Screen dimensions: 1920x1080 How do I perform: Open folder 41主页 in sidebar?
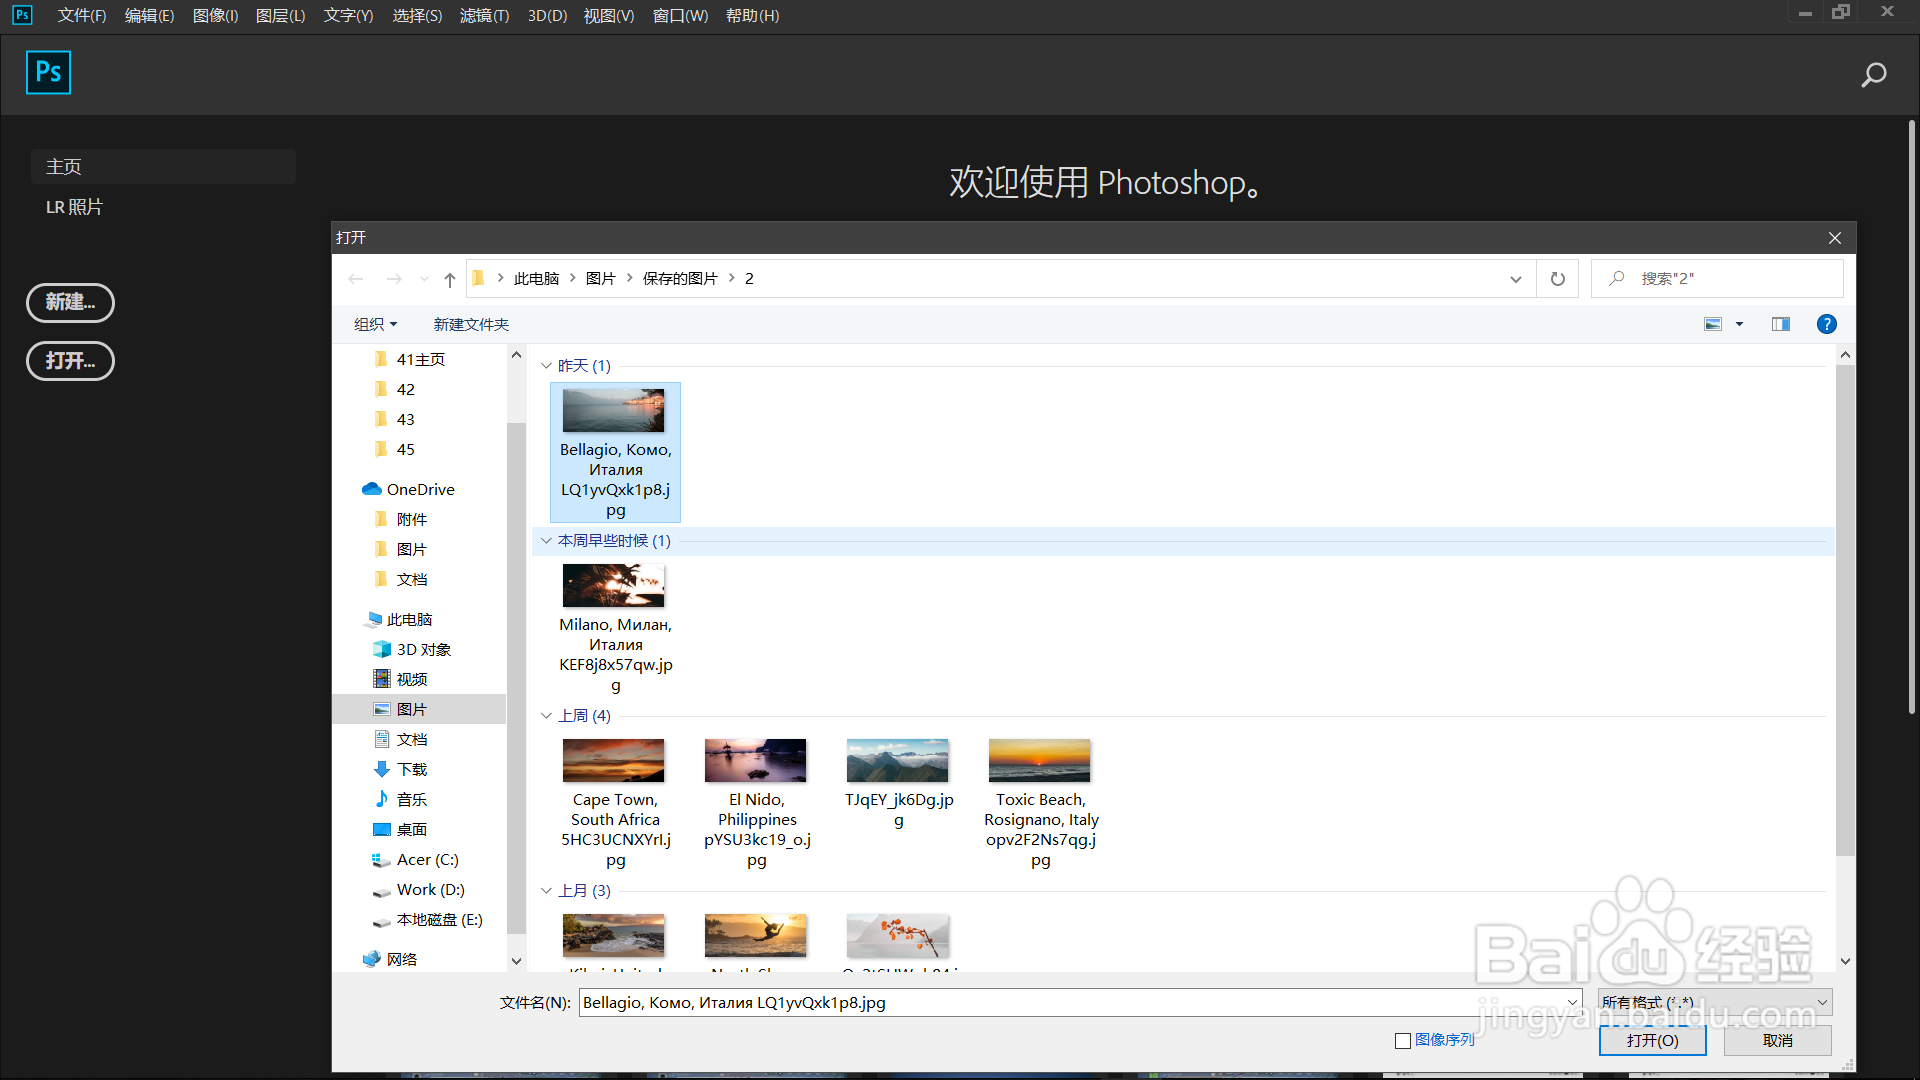point(420,359)
